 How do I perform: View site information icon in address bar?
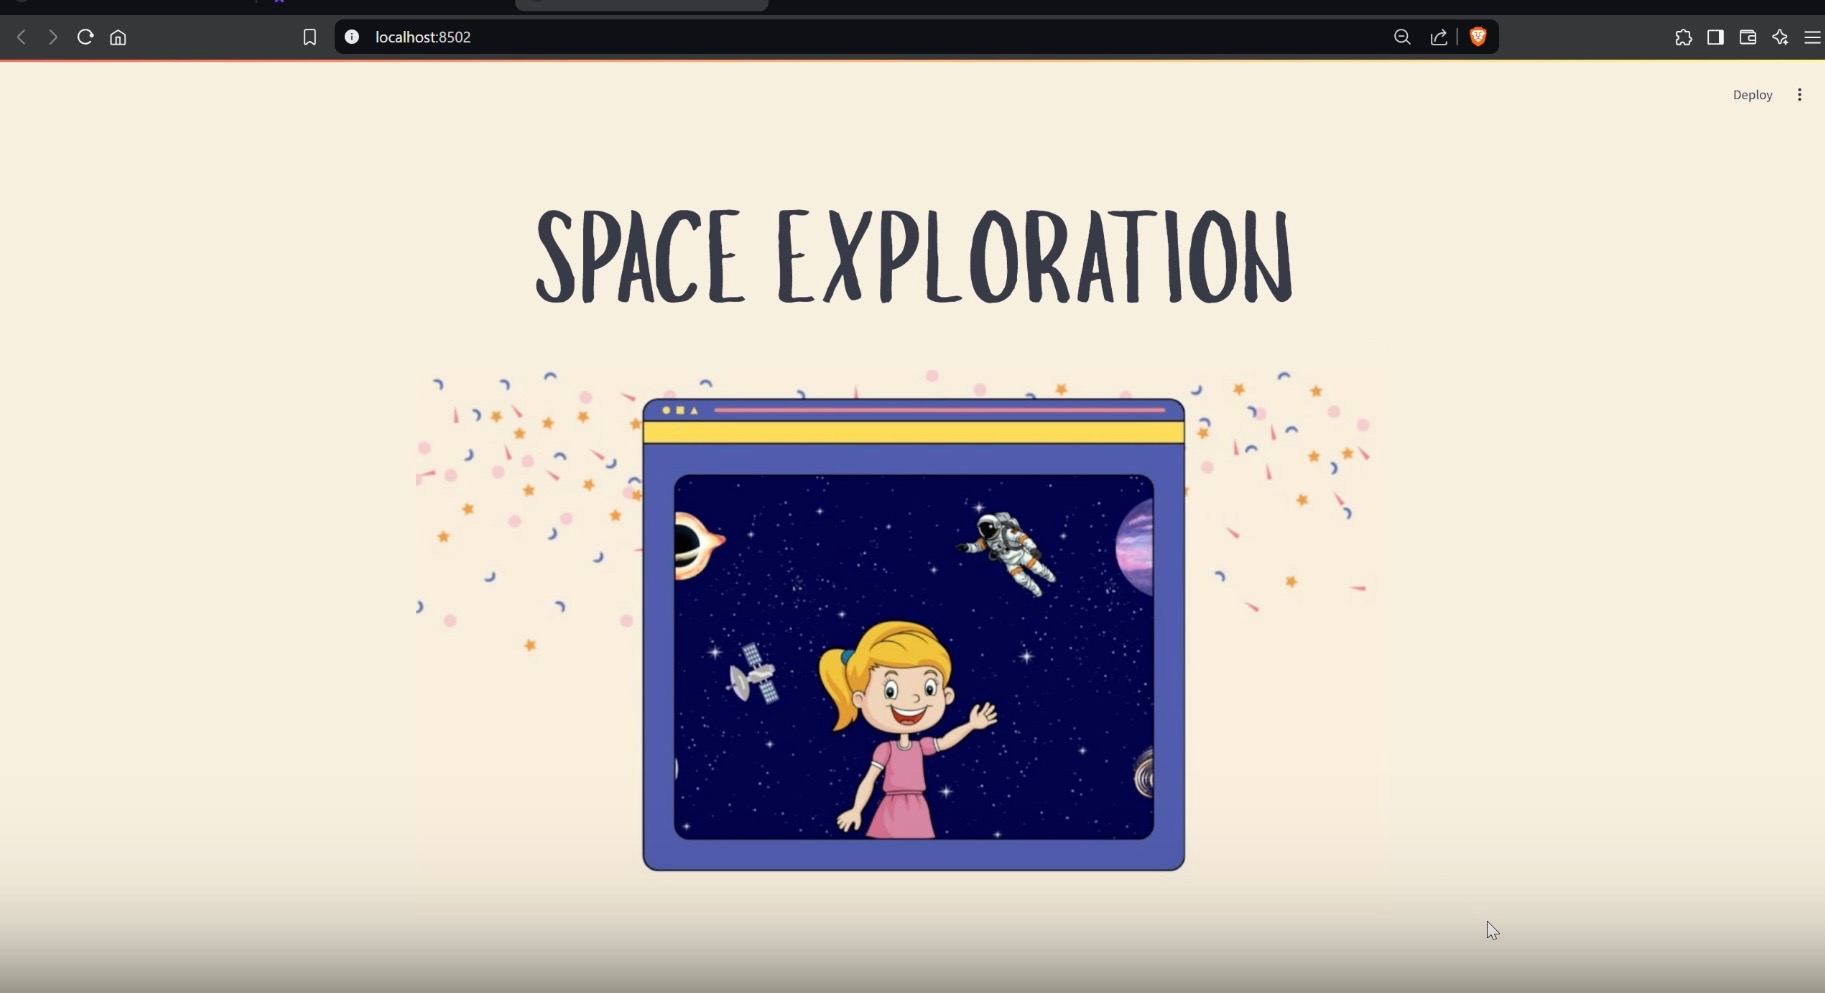[352, 37]
